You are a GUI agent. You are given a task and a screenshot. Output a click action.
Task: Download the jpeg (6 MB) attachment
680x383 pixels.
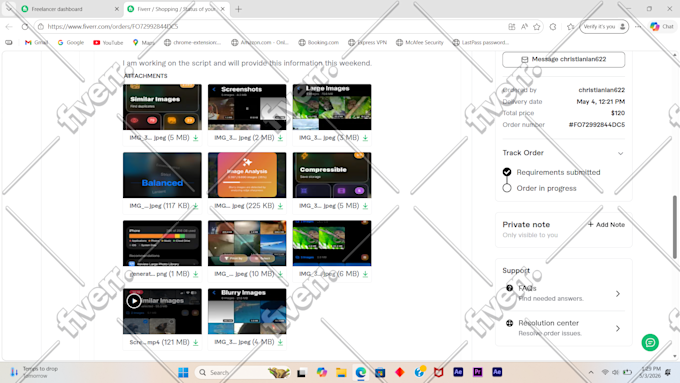[365, 274]
